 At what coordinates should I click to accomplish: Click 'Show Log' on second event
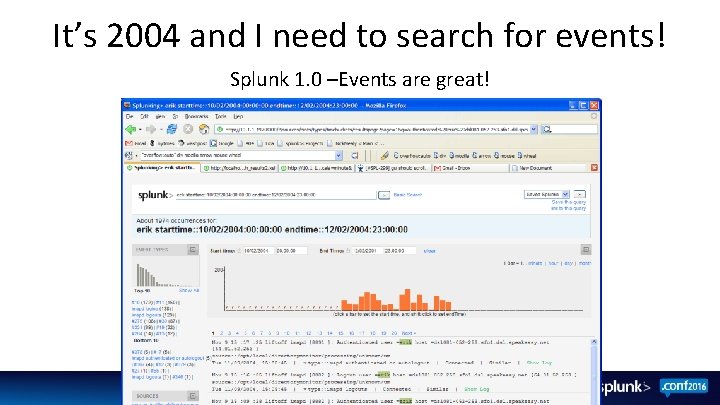pyautogui.click(x=477, y=389)
